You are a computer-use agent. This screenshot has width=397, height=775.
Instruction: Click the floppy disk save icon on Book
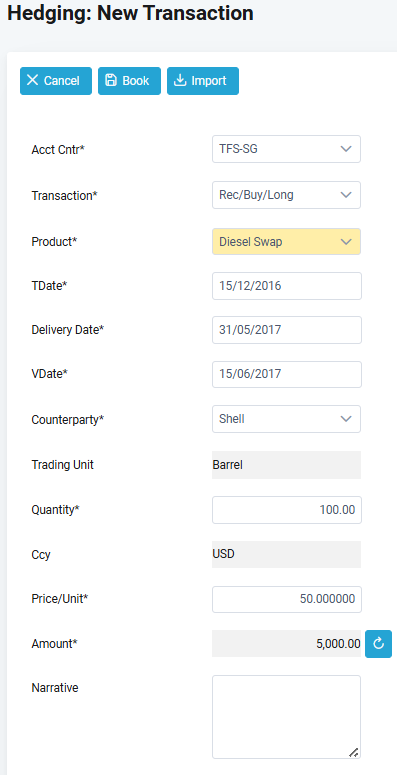[x=111, y=80]
